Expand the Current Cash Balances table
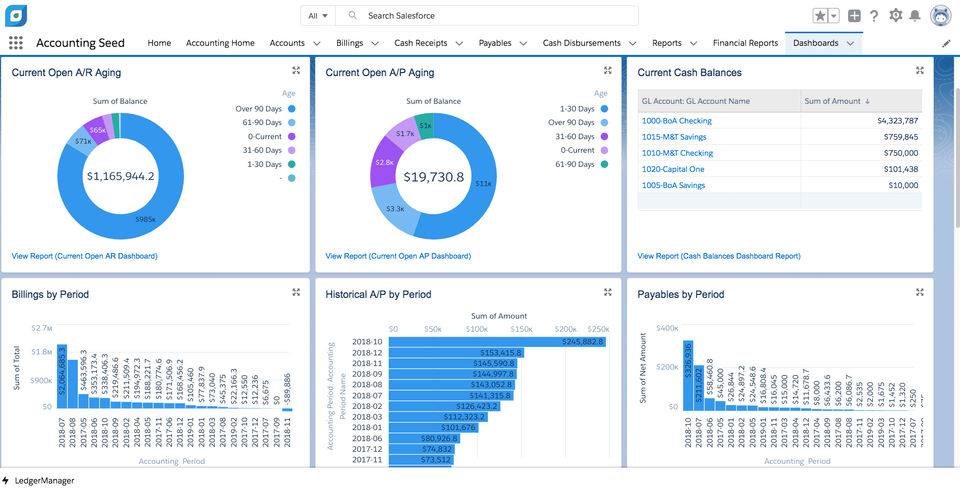 [x=920, y=71]
